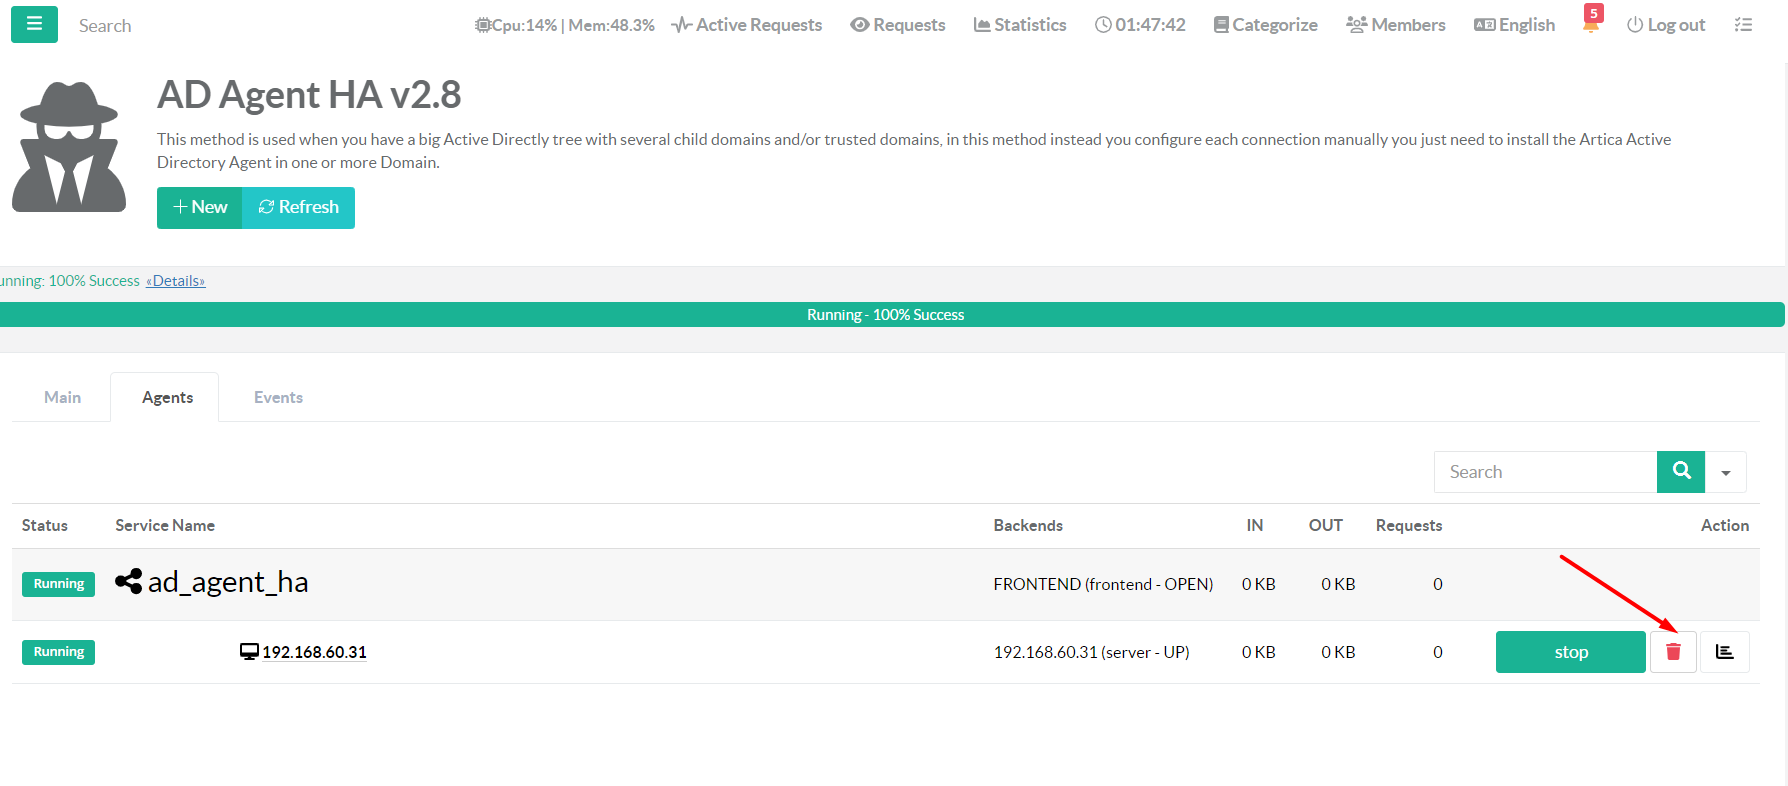Expand the search options dropdown caret
The height and width of the screenshot is (786, 1788).
(1726, 472)
